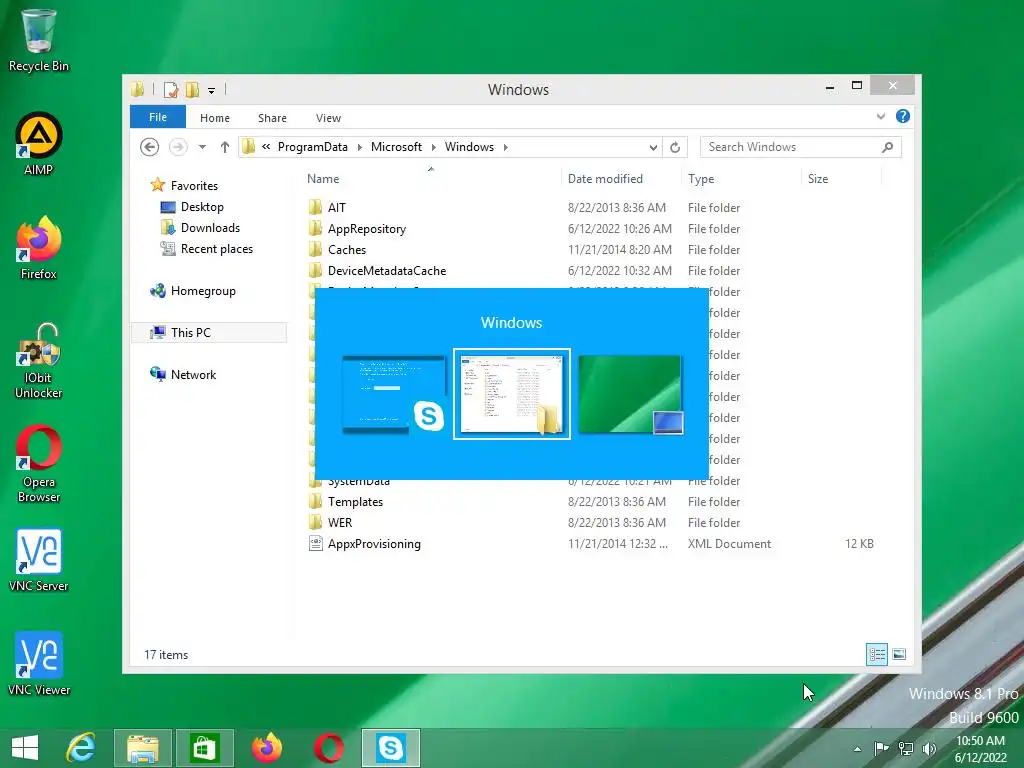This screenshot has width=1024, height=768.
Task: Click the Windows Start button
Action: point(25,748)
